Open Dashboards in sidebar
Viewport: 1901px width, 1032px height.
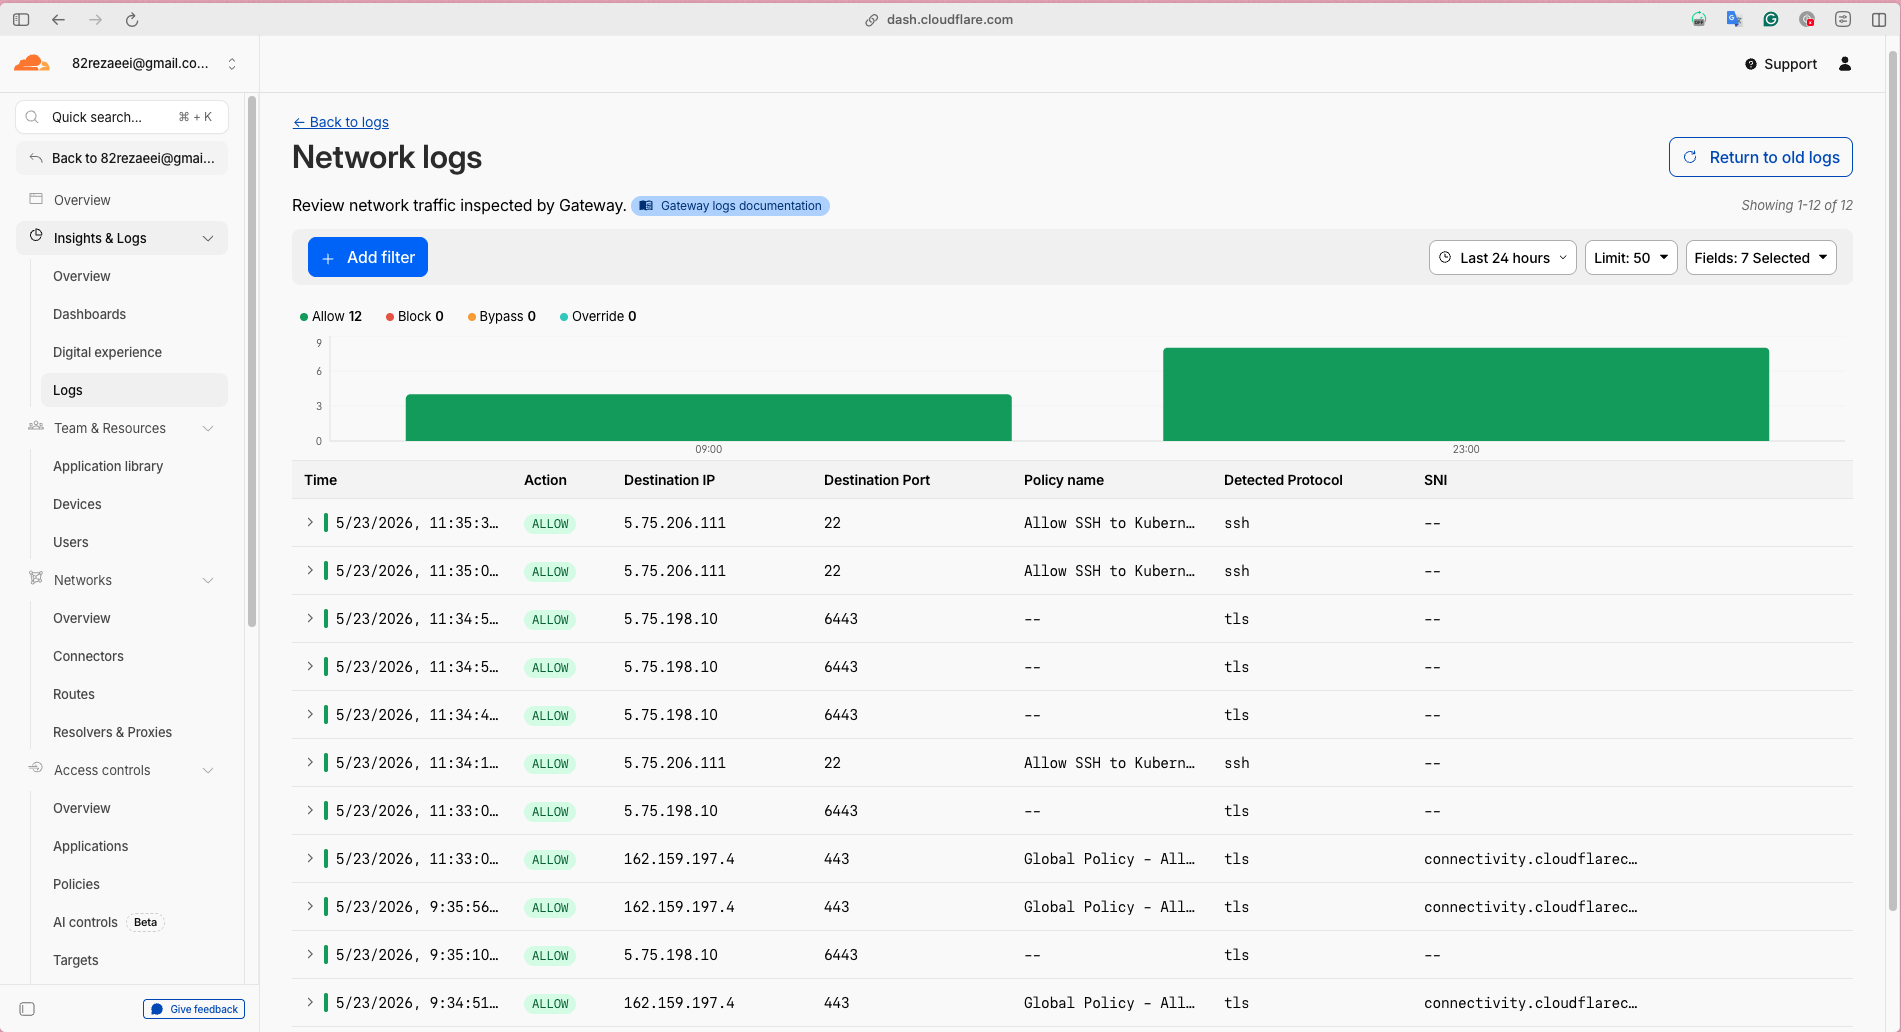tap(89, 314)
